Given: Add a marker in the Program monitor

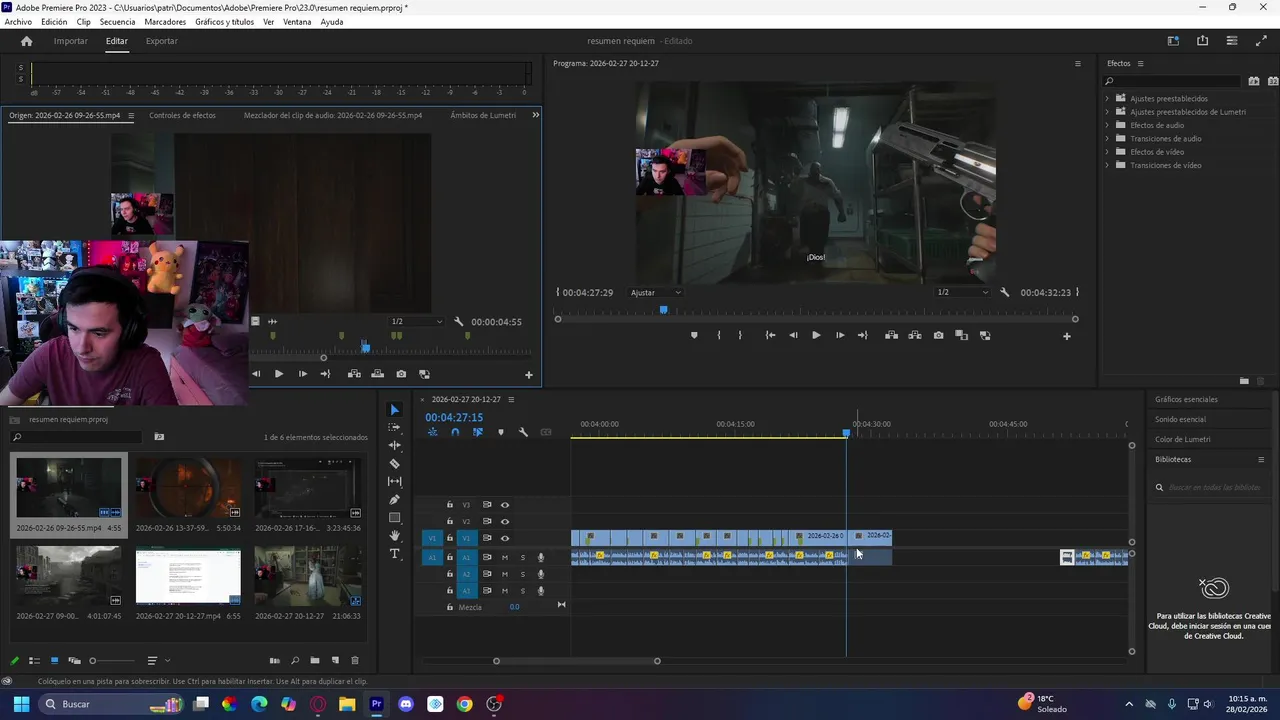Looking at the screenshot, I should coord(694,336).
